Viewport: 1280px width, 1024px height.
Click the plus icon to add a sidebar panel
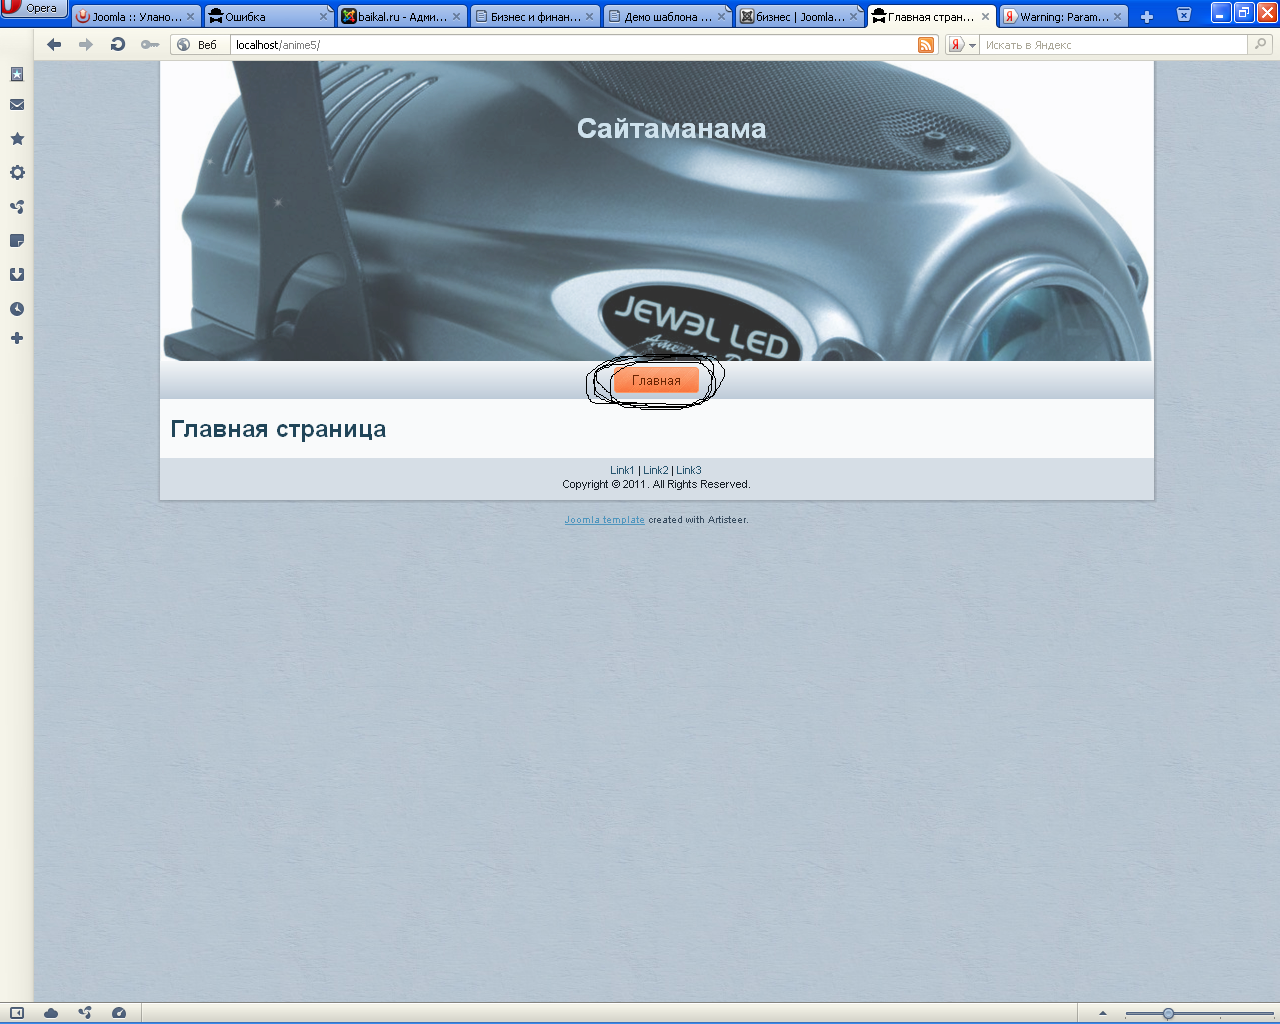tap(17, 338)
